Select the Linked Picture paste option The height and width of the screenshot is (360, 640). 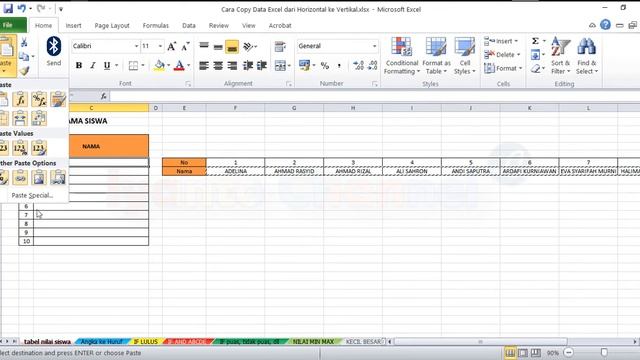(58, 178)
